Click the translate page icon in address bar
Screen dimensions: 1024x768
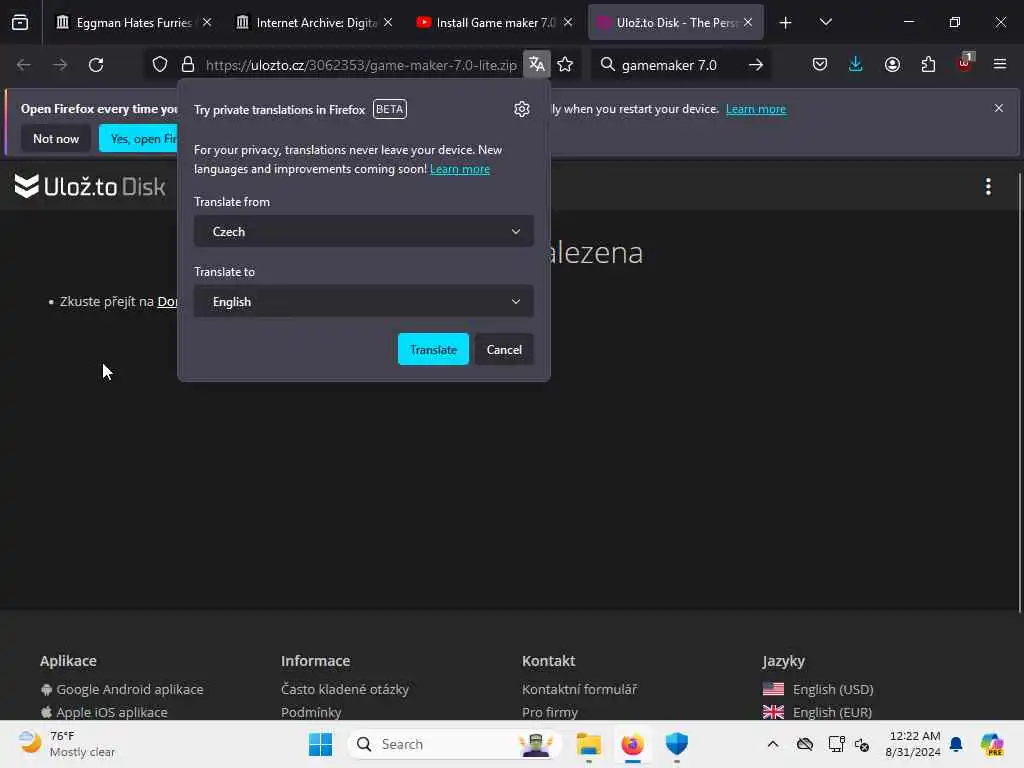pyautogui.click(x=537, y=64)
